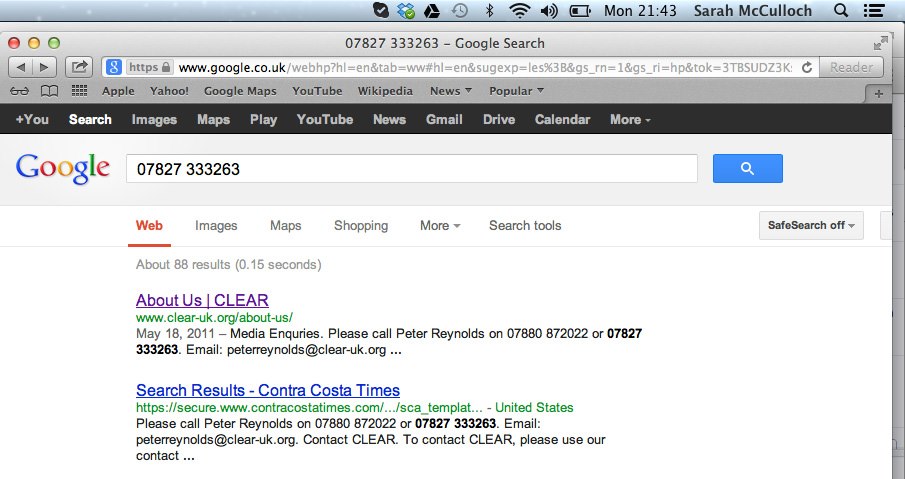Click the Apple bookmark
This screenshot has height=479, width=905.
[118, 91]
